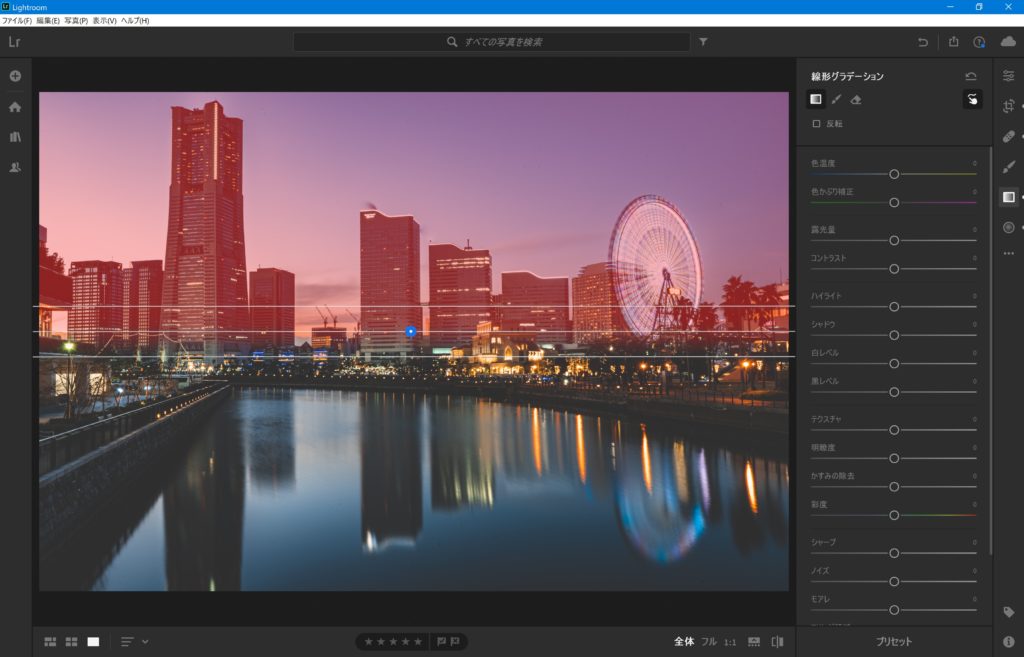
Task: Open the プリセット presets button
Action: click(894, 642)
